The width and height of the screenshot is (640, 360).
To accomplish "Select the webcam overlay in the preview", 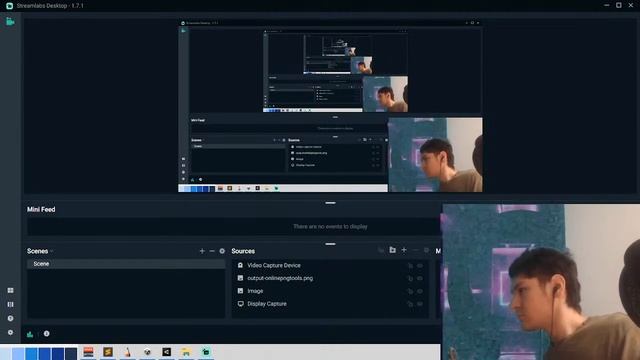I will [435, 155].
